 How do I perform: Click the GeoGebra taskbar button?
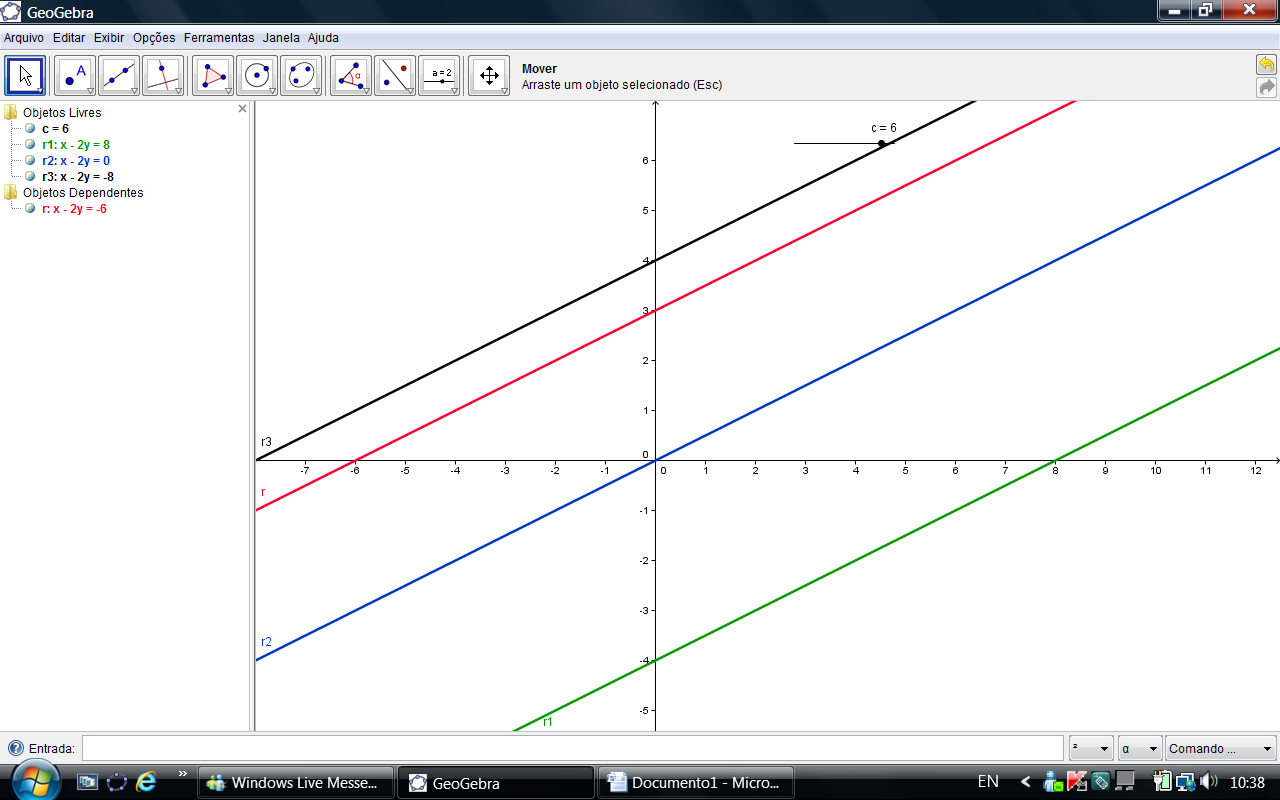[x=496, y=783]
